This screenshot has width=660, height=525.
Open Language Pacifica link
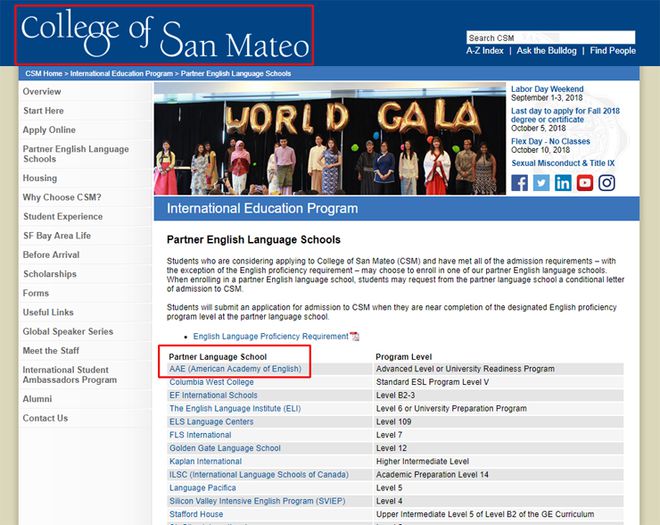[202, 488]
